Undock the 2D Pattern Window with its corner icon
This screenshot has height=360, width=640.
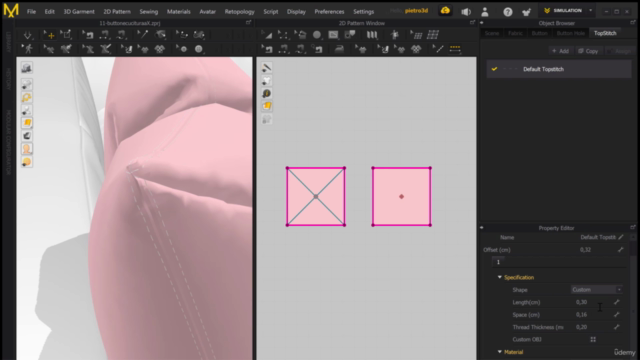click(472, 23)
